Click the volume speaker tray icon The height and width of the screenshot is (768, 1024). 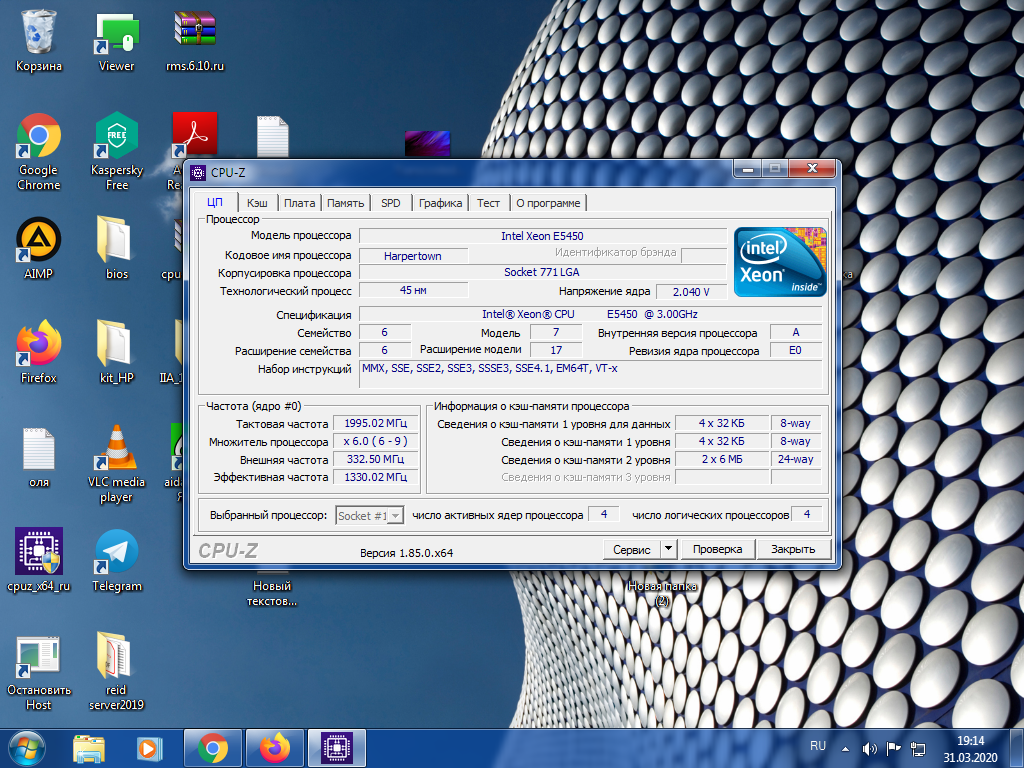click(869, 747)
